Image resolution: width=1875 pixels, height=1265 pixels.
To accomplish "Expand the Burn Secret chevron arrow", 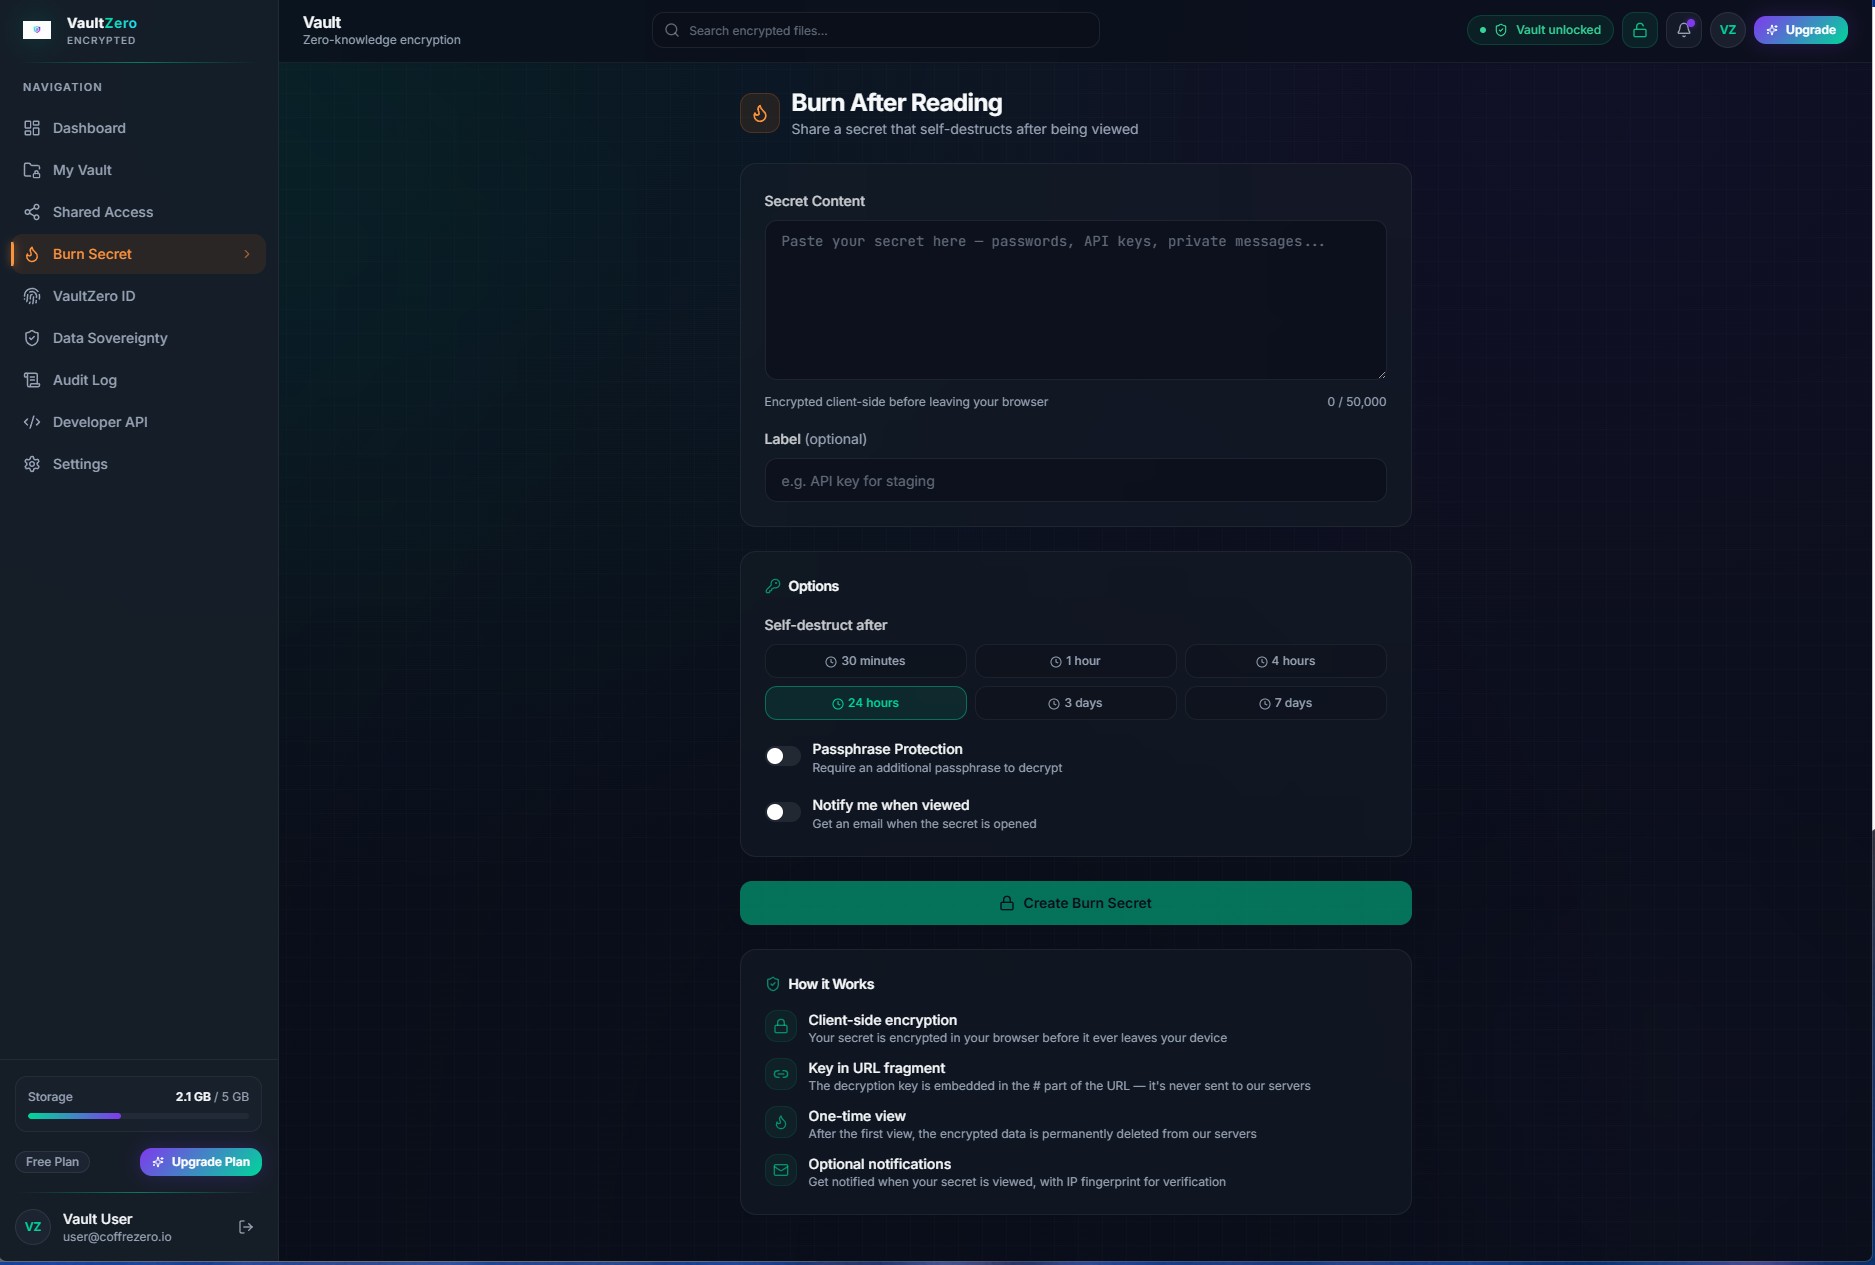I will point(247,254).
